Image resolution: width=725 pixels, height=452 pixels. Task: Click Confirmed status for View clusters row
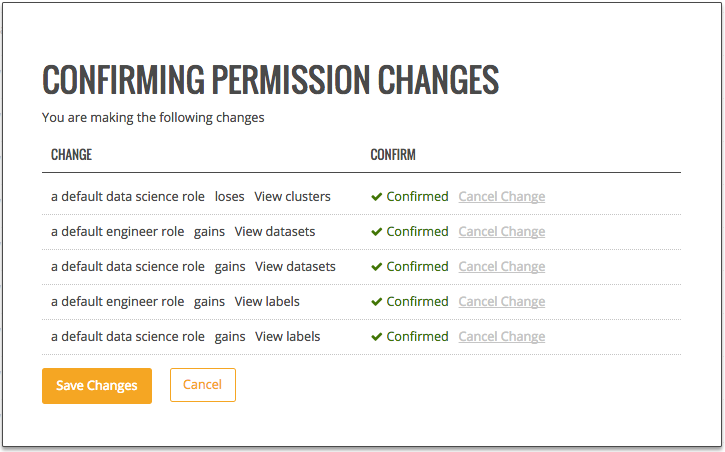point(417,197)
